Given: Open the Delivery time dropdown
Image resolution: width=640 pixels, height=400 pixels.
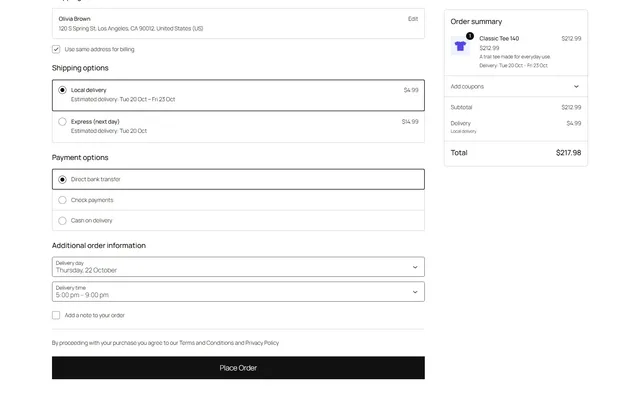Looking at the screenshot, I should [x=238, y=292].
